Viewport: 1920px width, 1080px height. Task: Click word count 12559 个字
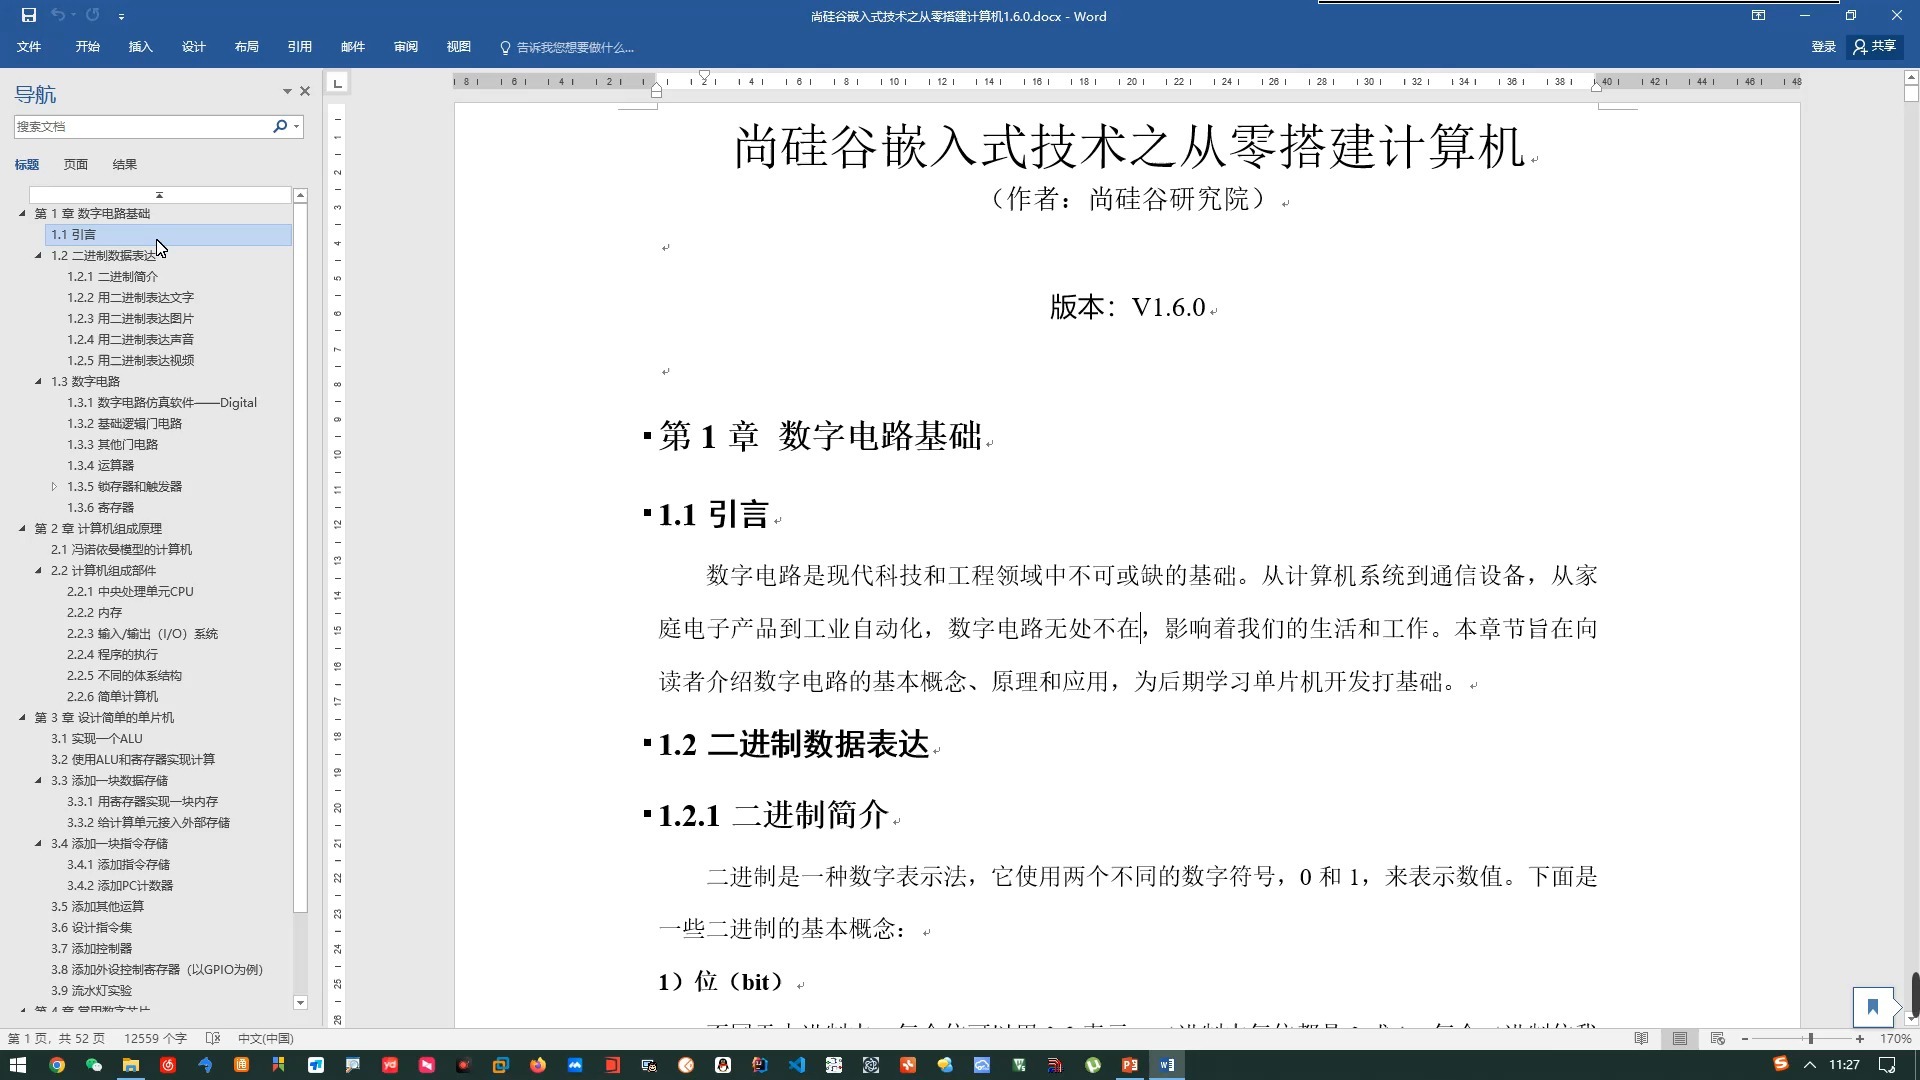coord(155,1038)
